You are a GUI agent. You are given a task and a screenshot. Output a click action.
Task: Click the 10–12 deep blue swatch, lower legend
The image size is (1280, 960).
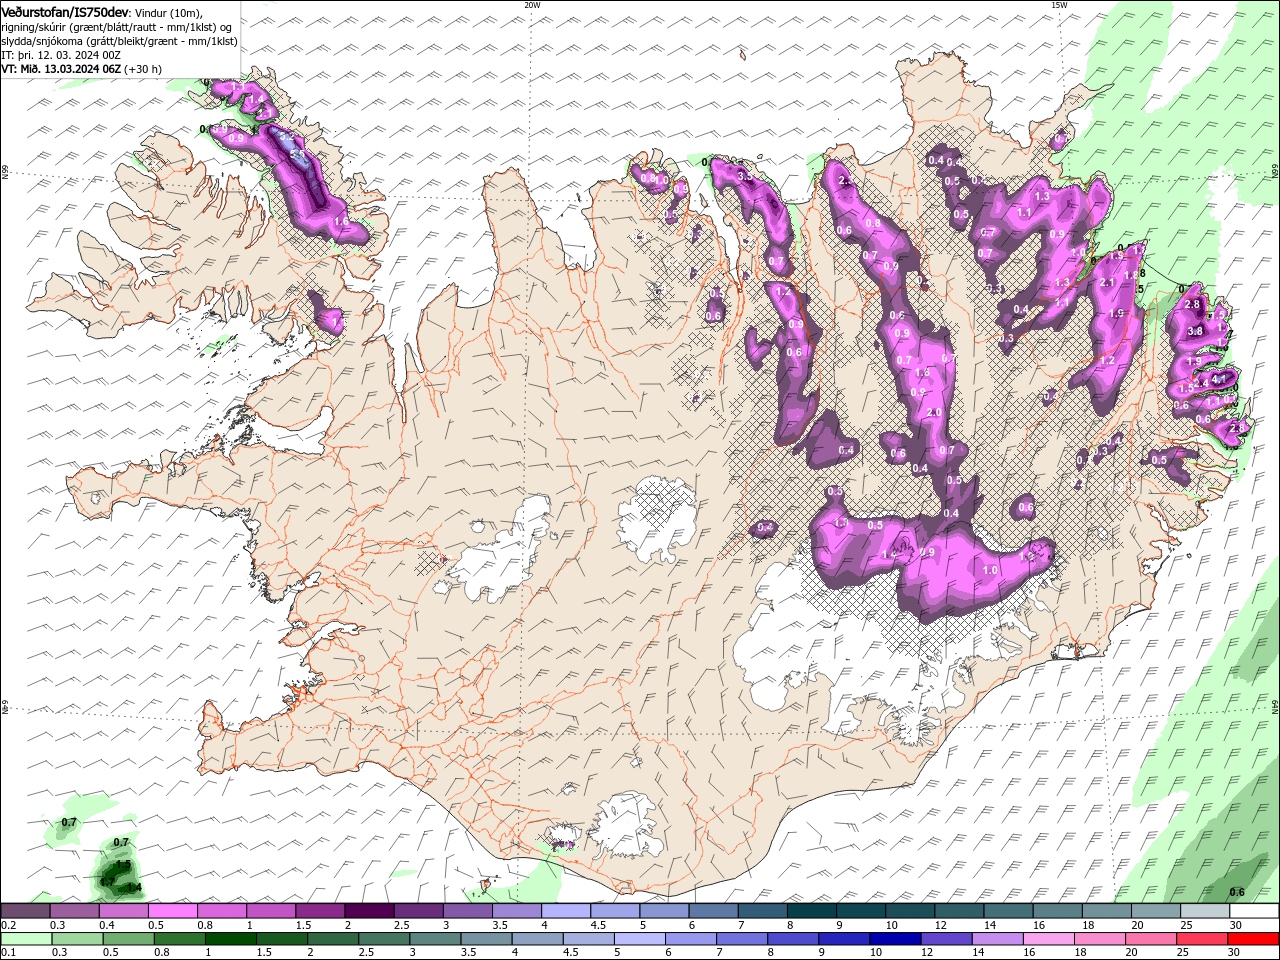(x=894, y=939)
